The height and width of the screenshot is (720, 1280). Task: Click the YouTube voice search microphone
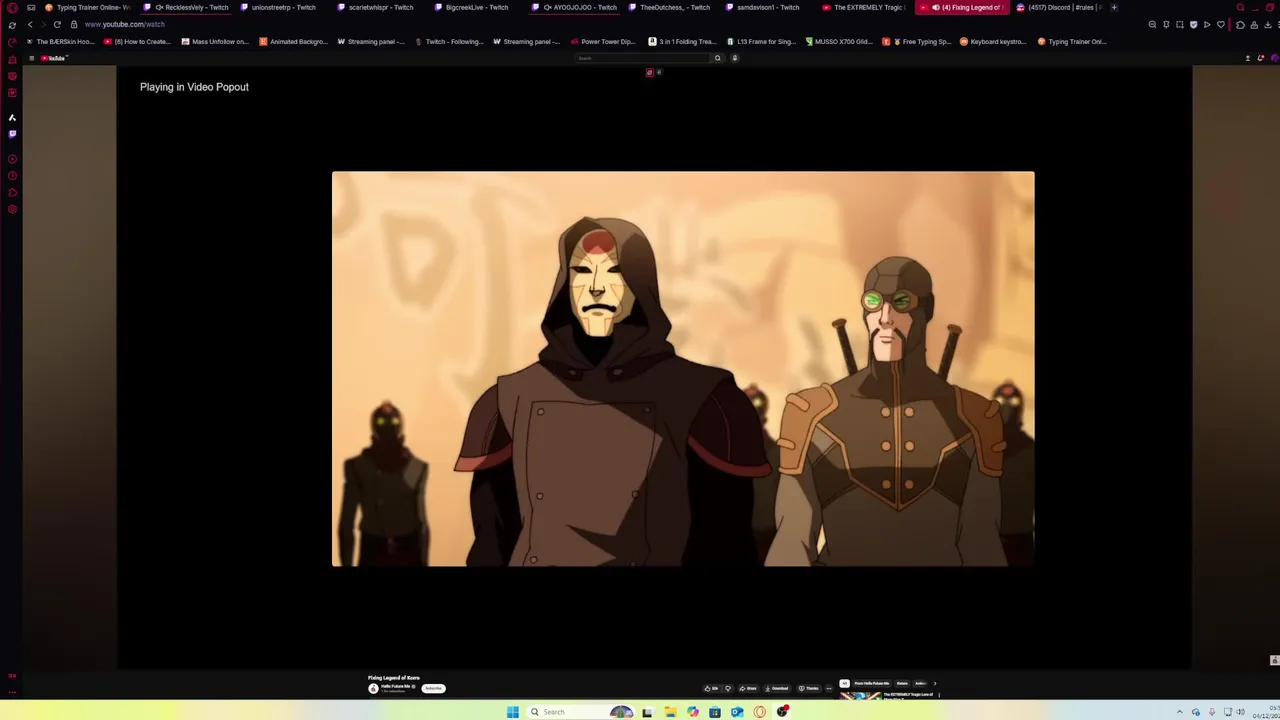click(734, 58)
